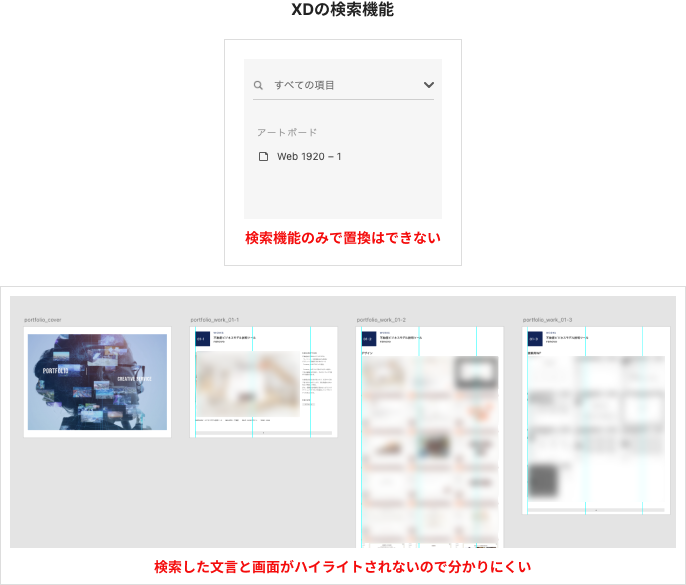This screenshot has width=686, height=585.
Task: Click the artboard page icon beside Web 1920
Action: (263, 157)
